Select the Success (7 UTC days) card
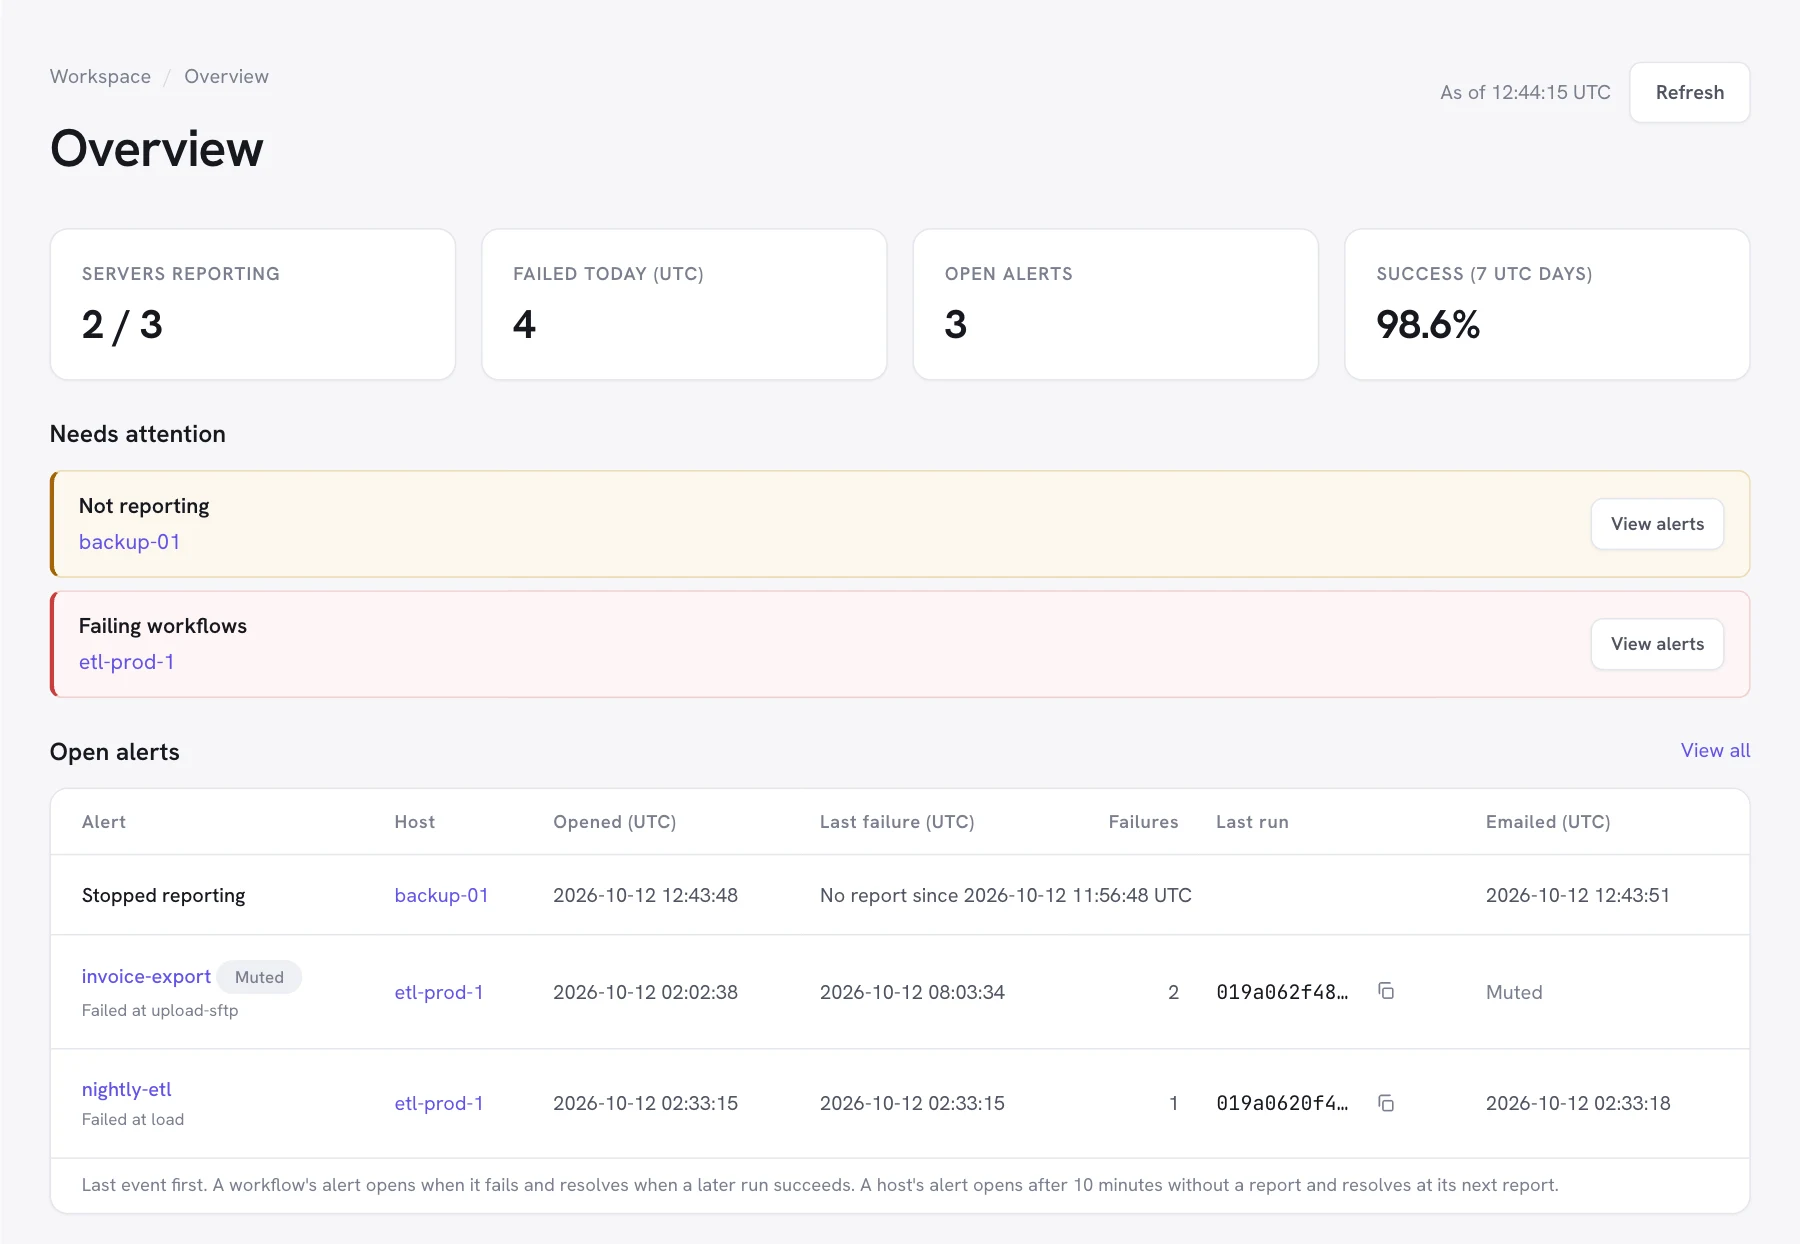1800x1244 pixels. coord(1547,304)
